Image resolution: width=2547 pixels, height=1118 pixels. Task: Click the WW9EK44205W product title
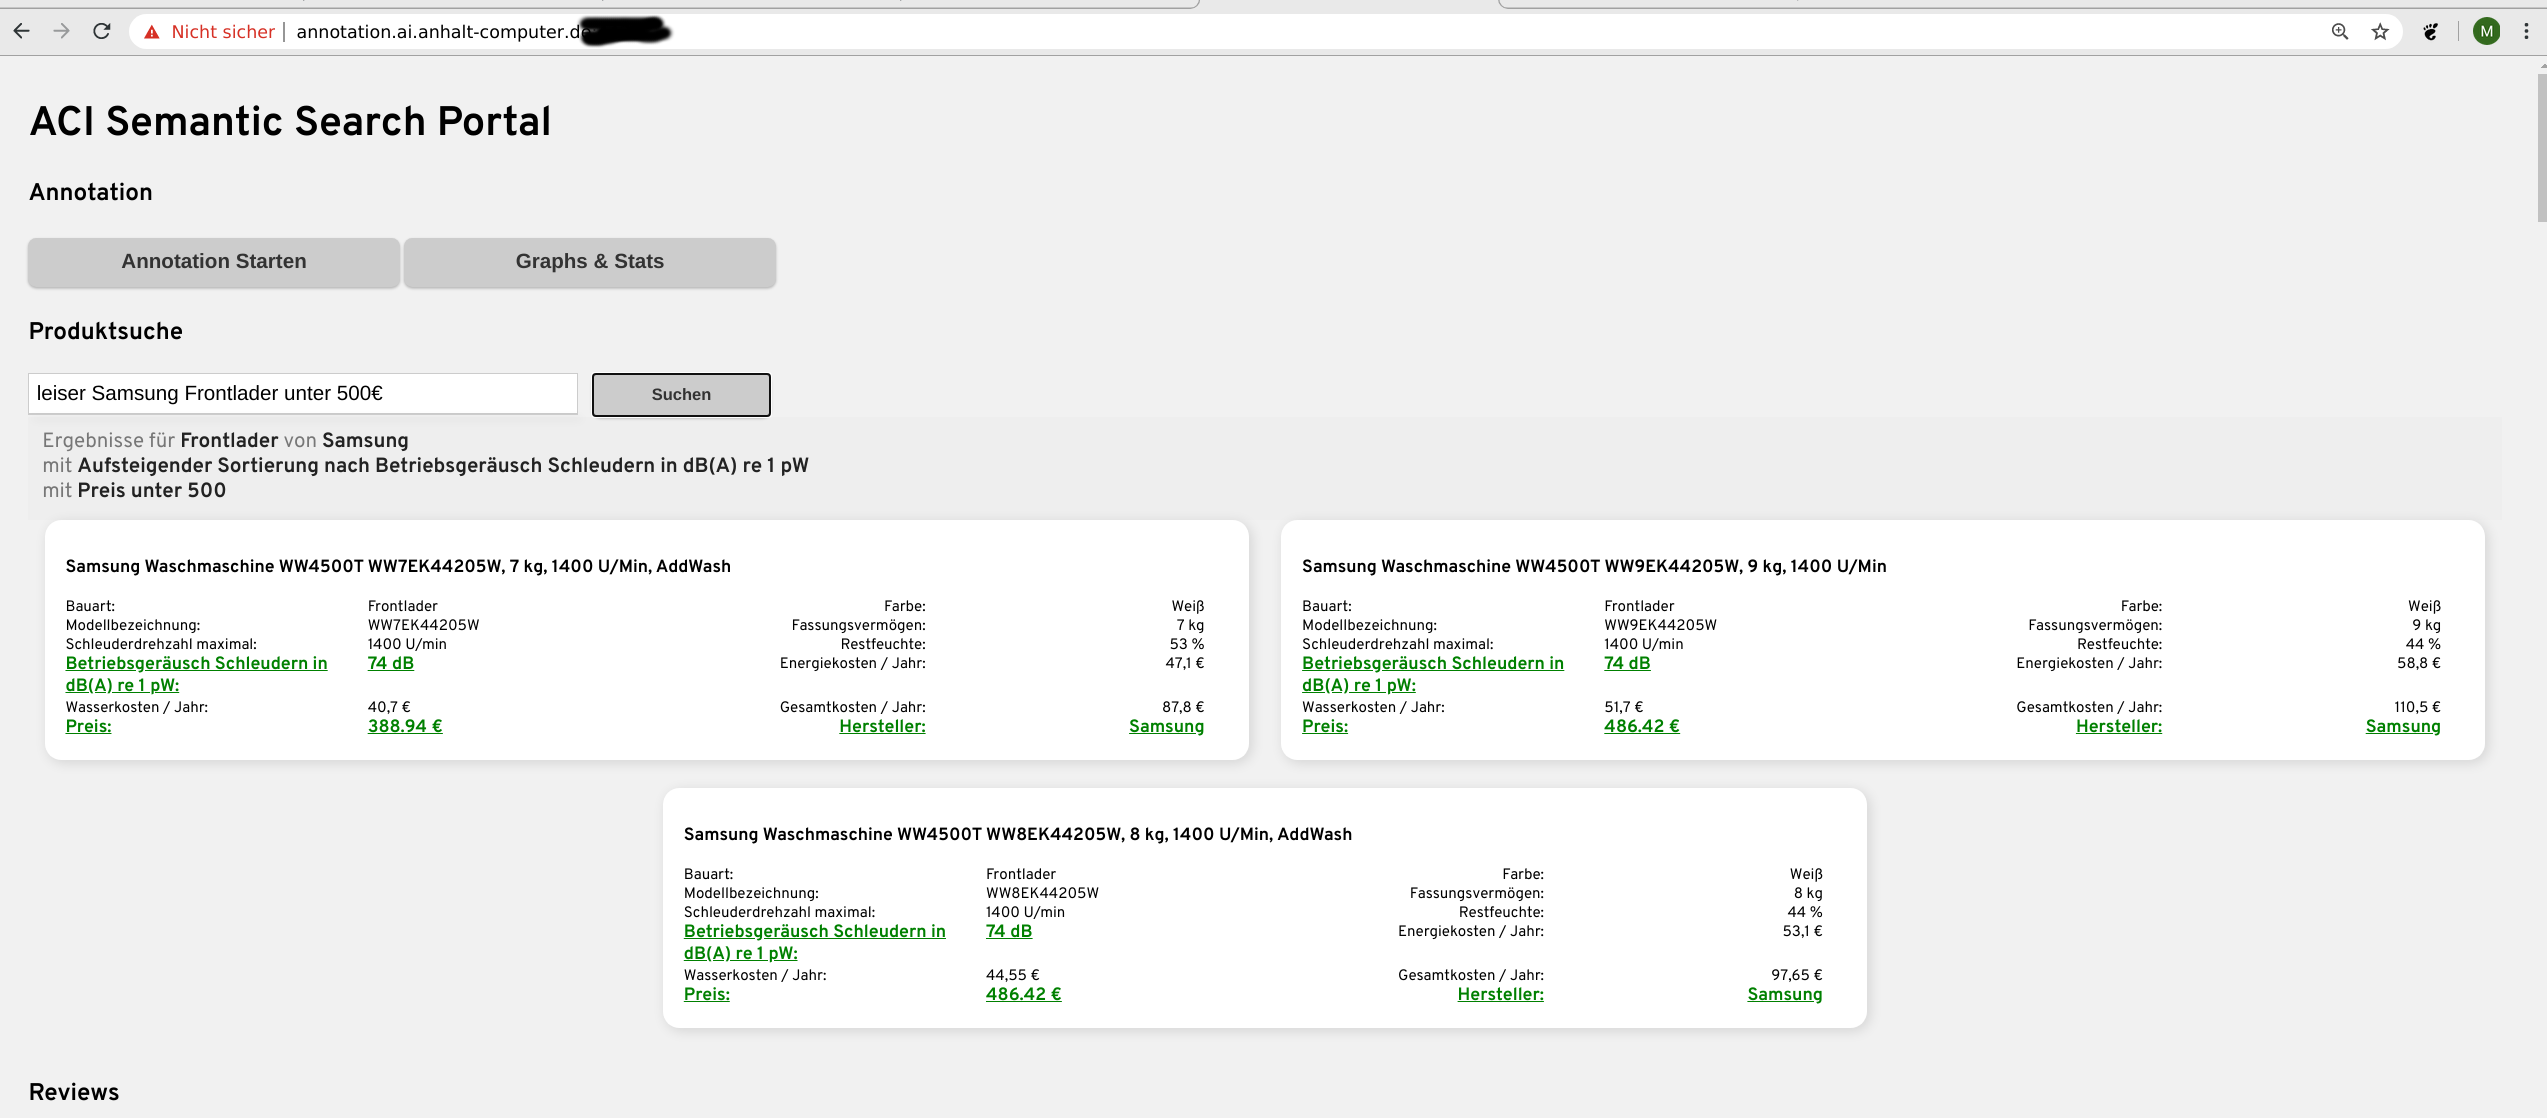pyautogui.click(x=1594, y=566)
